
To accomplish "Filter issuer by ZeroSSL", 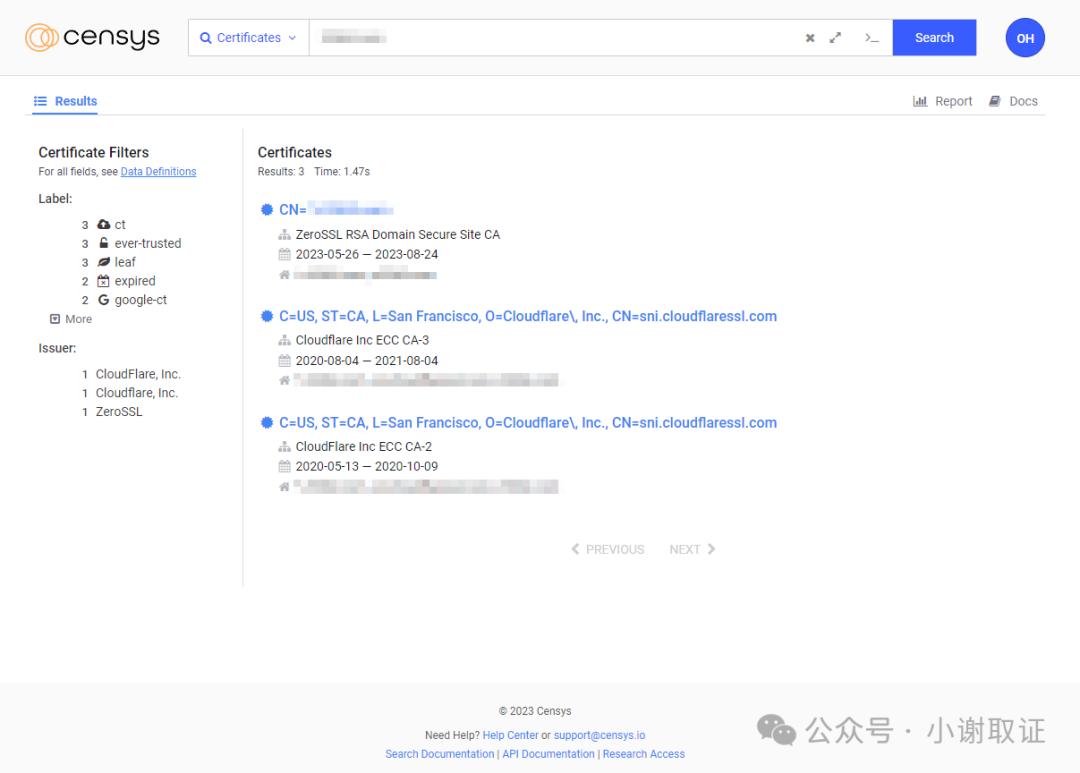I will [118, 412].
